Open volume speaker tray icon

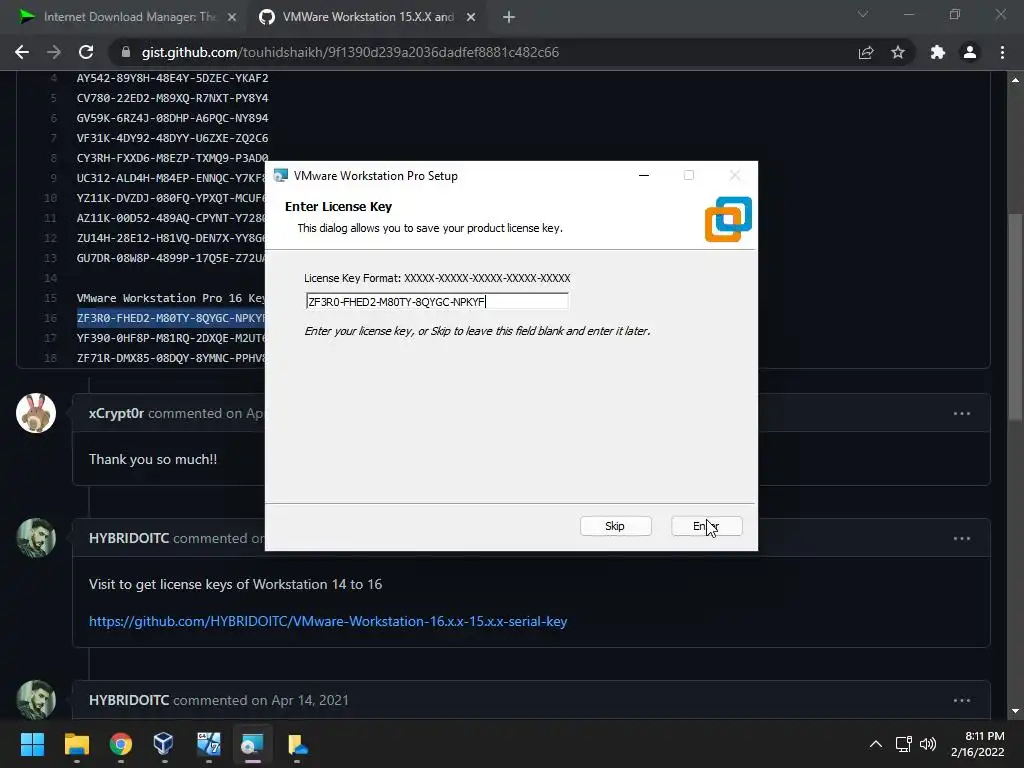pos(928,744)
